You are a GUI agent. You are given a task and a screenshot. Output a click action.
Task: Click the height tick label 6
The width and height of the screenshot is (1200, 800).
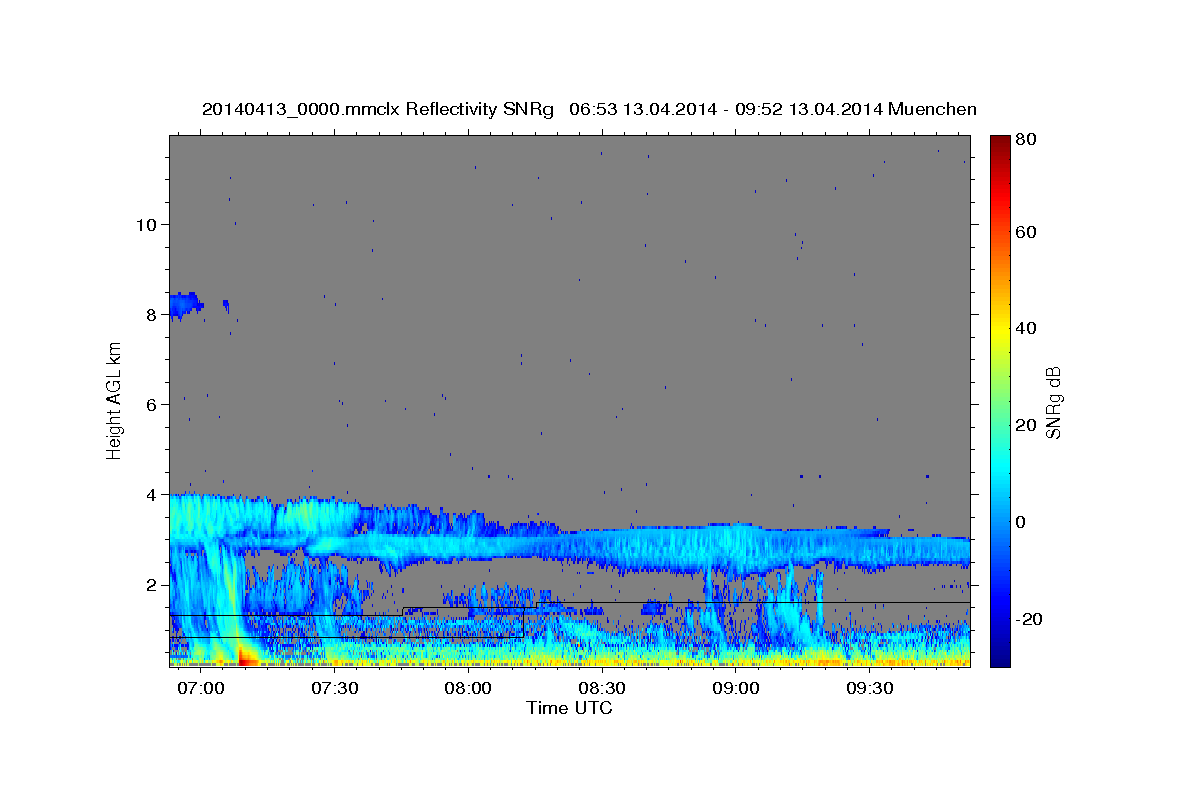click(x=152, y=404)
